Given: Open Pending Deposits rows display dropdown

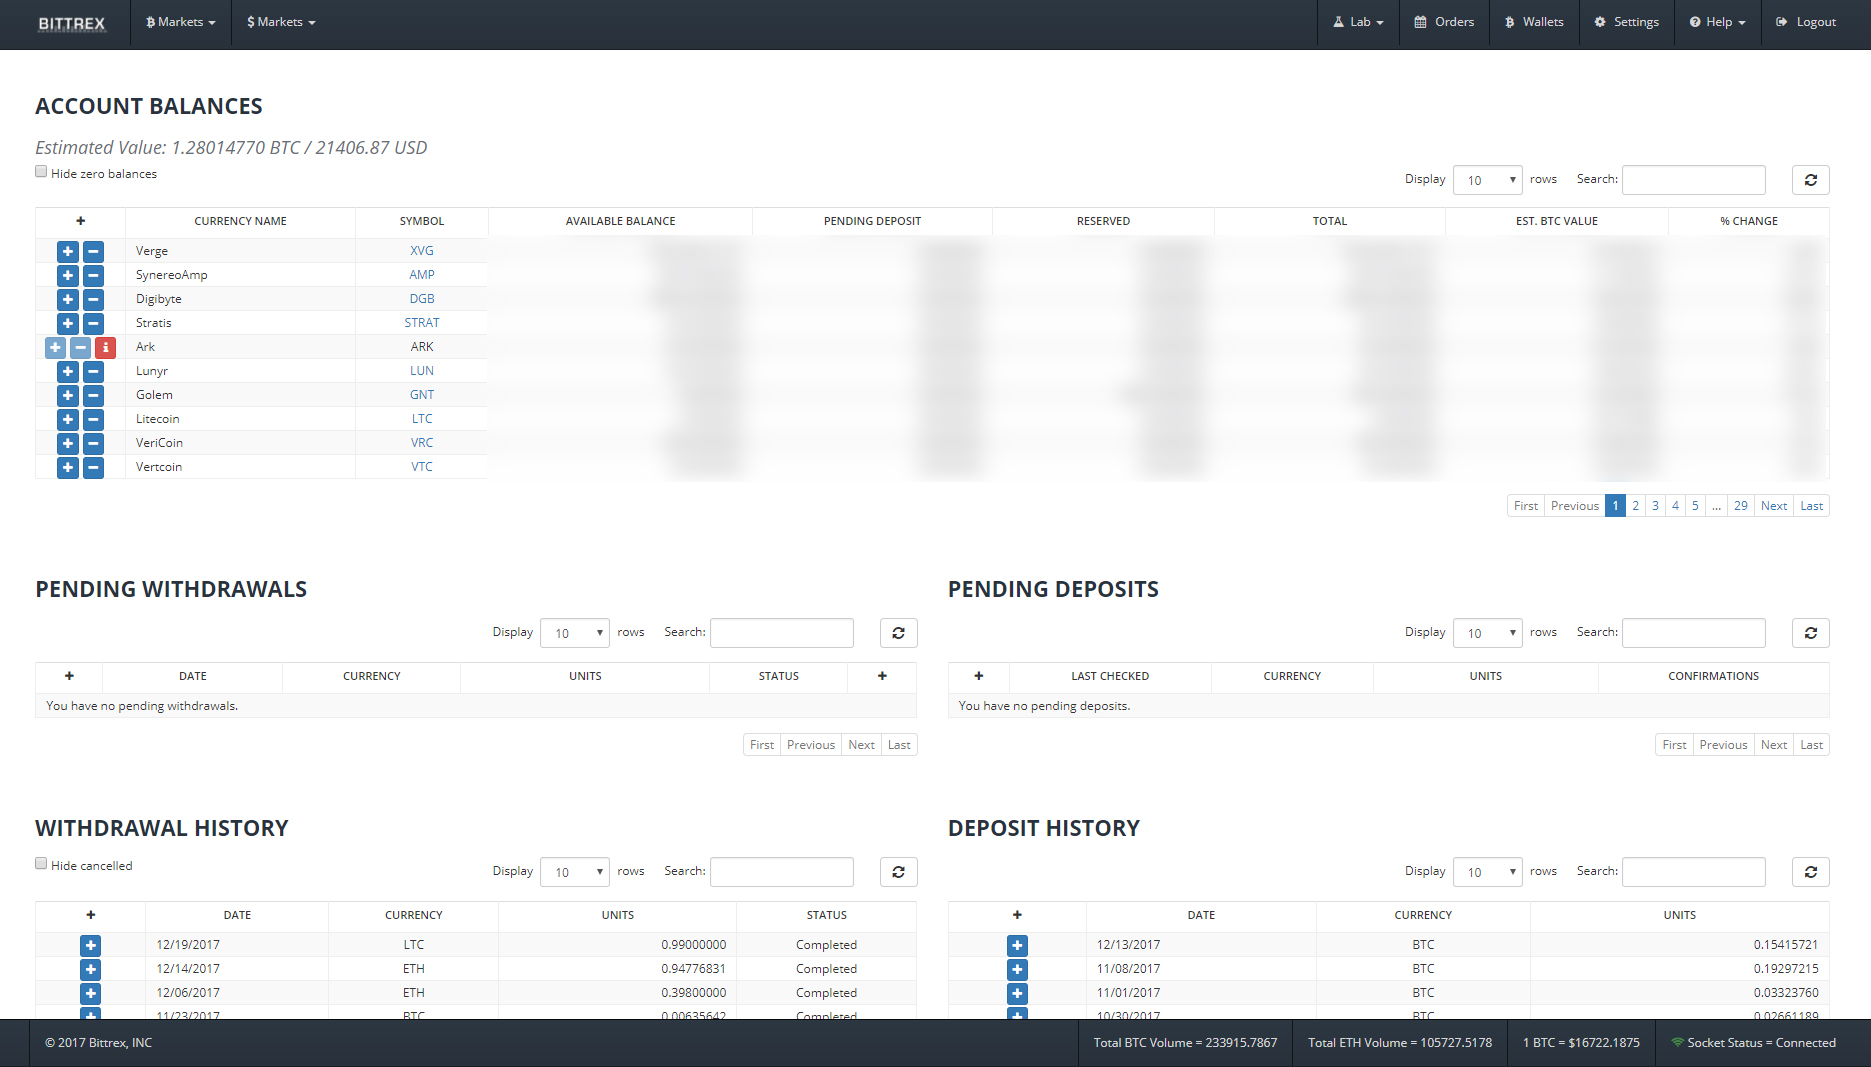Looking at the screenshot, I should (1488, 633).
